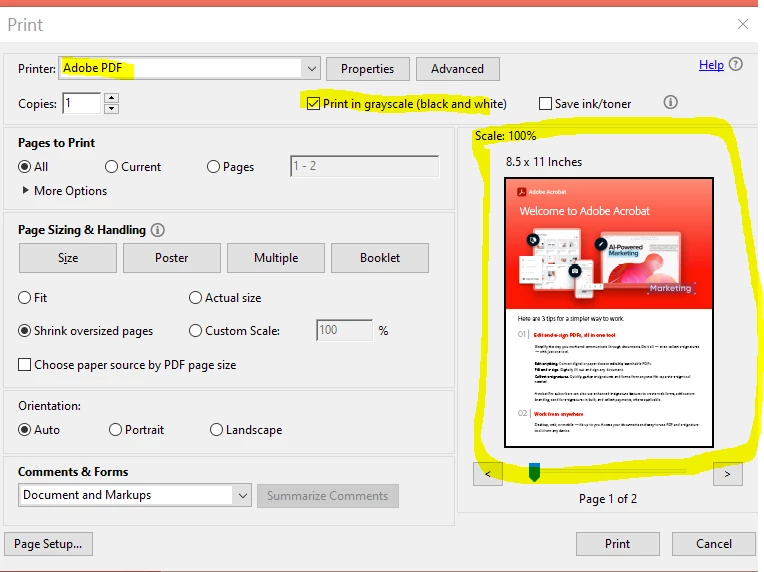This screenshot has height=572, width=764.
Task: Open the Document and Markups dropdown
Action: [135, 495]
